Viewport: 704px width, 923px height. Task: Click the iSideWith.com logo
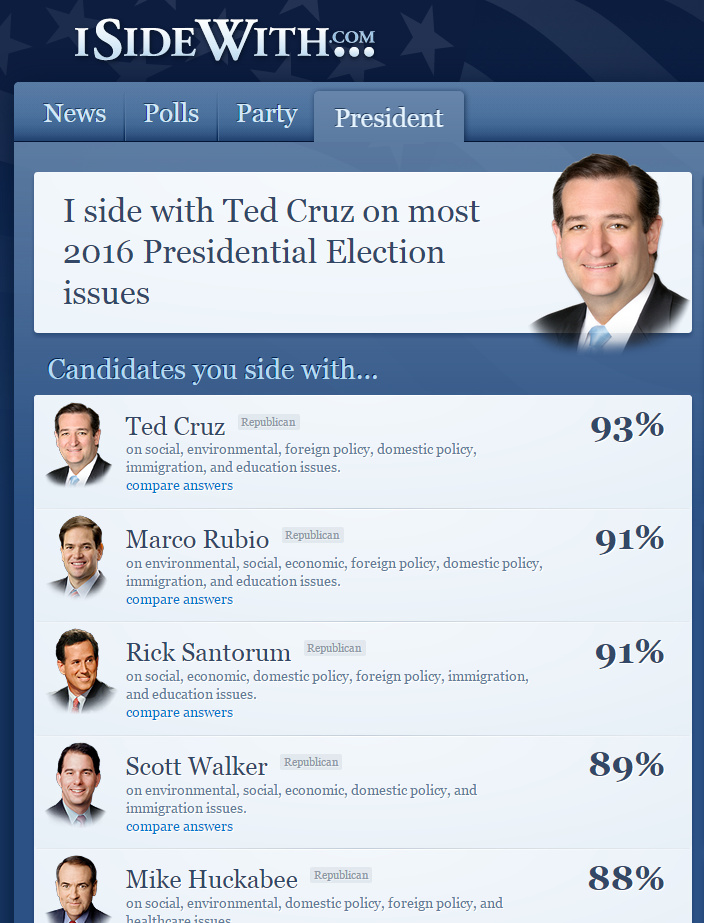(x=224, y=40)
